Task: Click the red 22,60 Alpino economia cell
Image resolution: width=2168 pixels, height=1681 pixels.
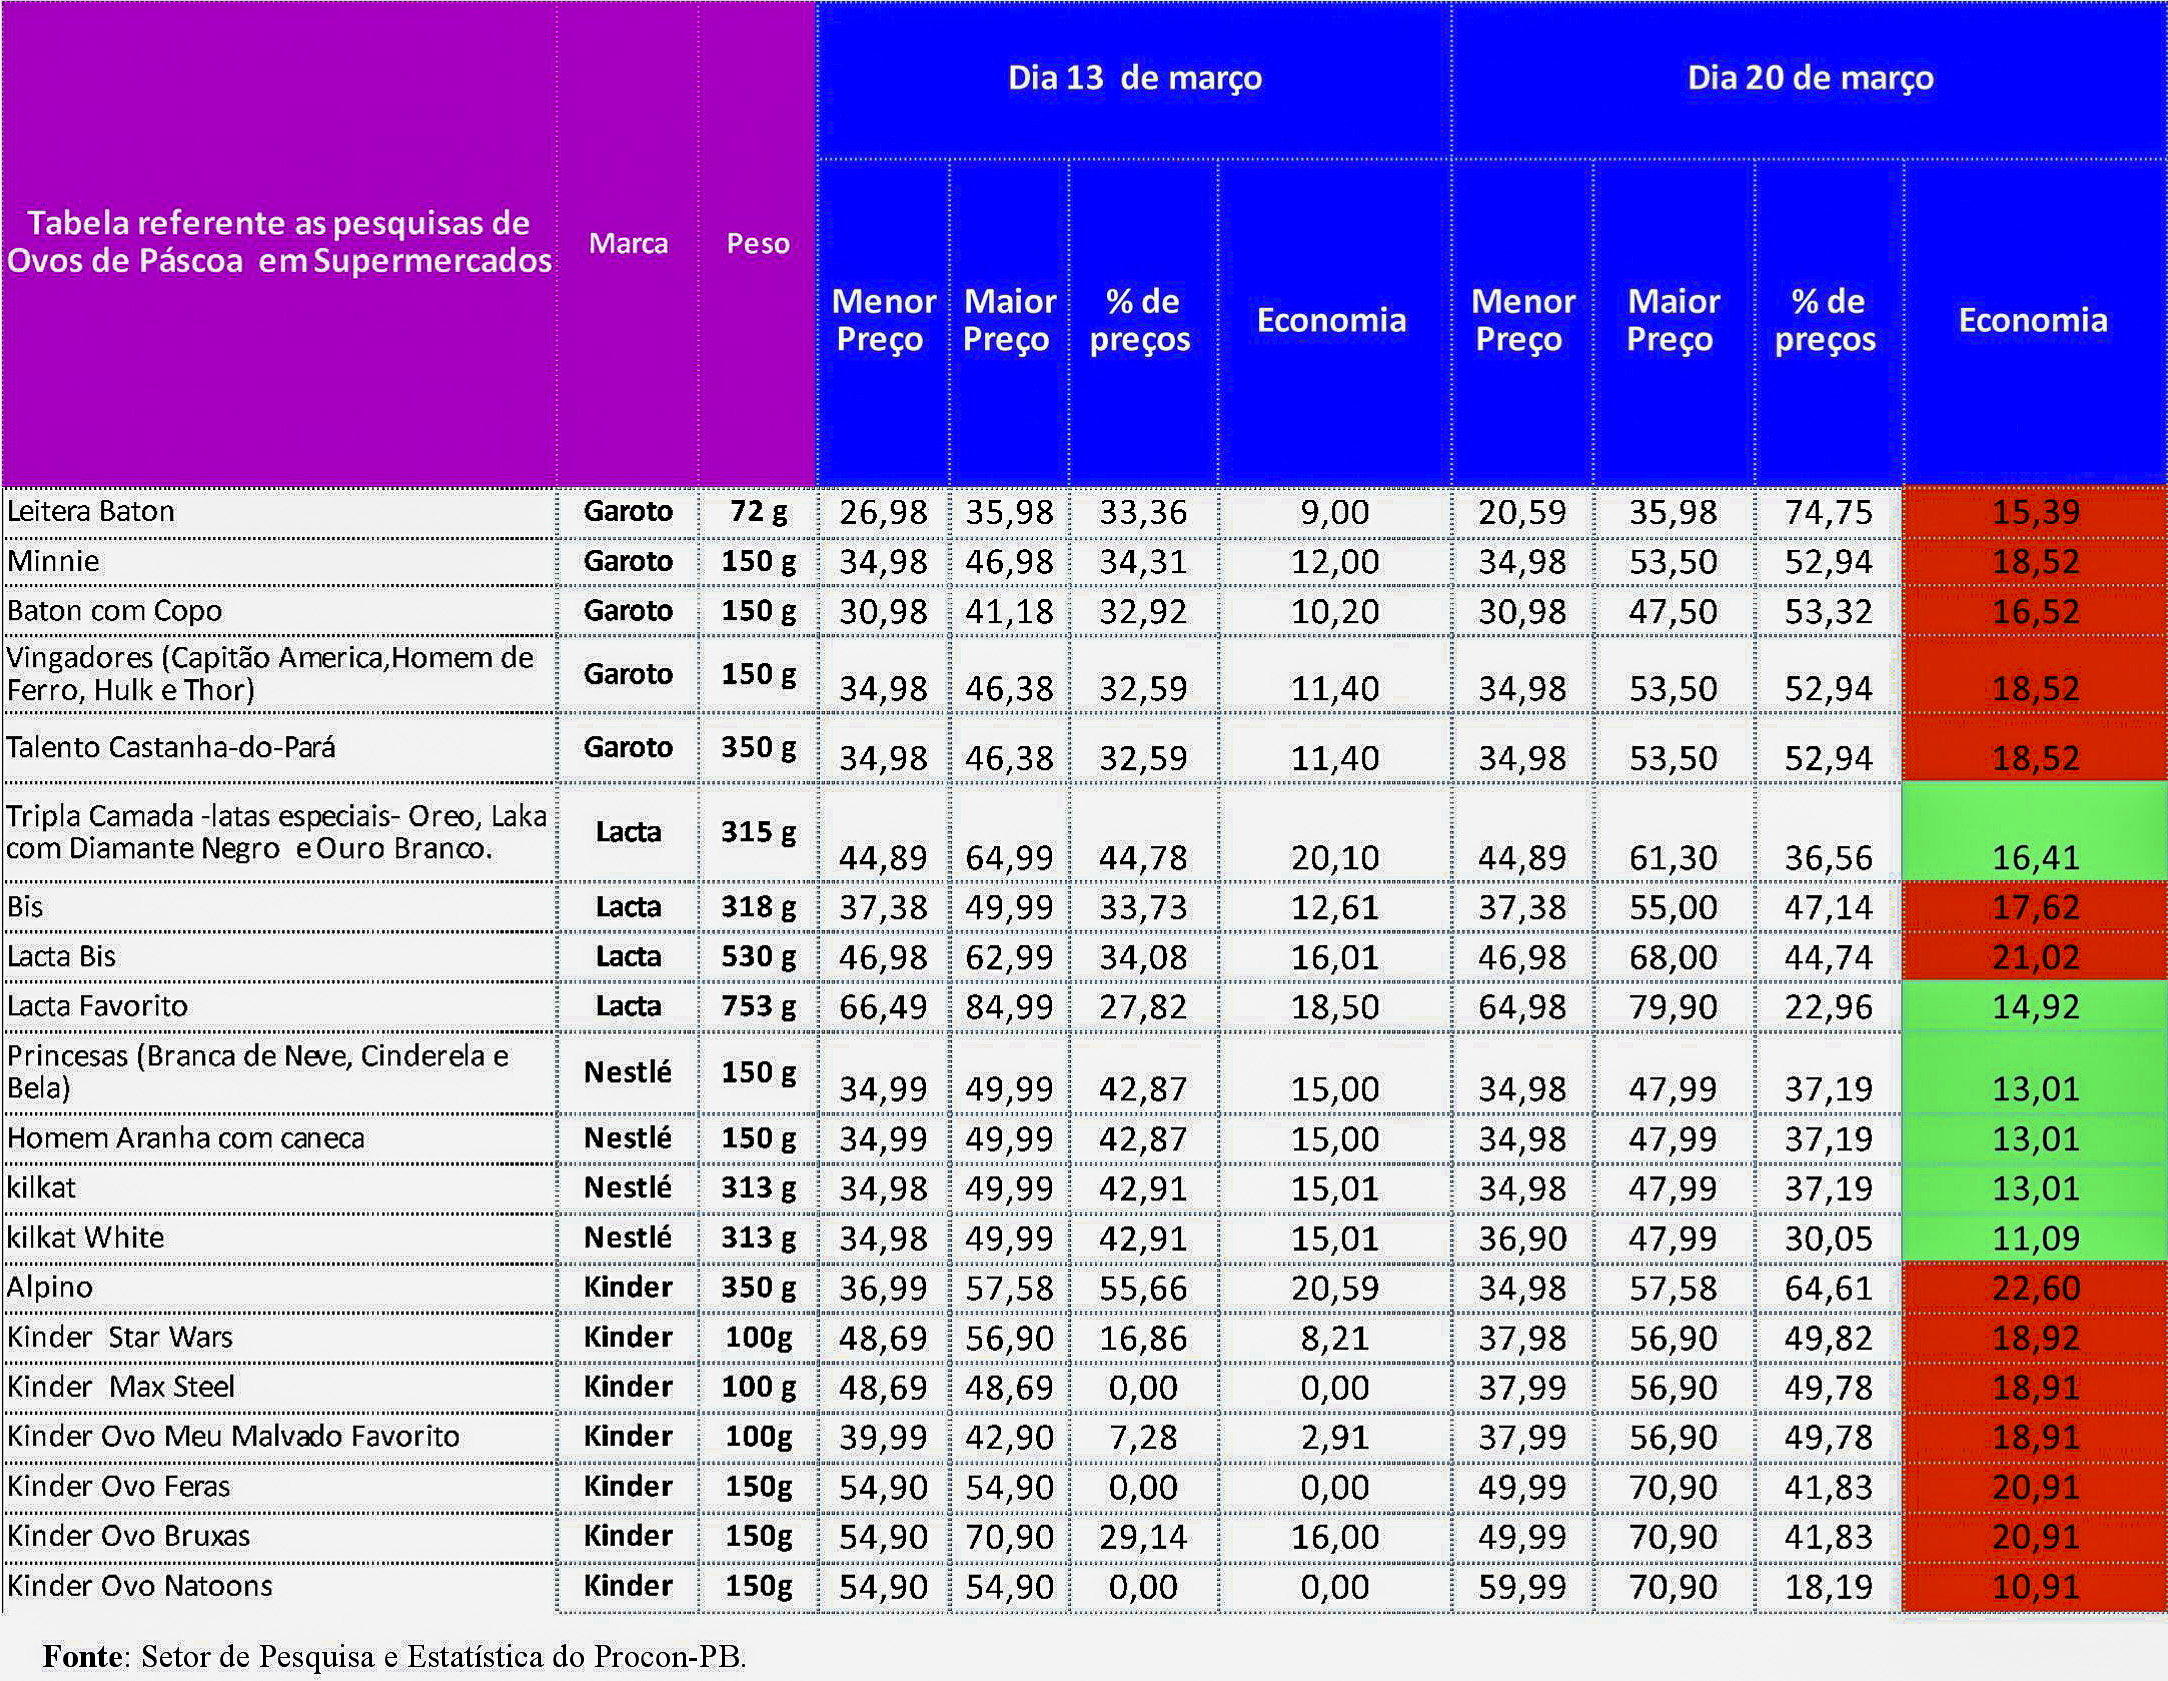Action: 2035,1288
